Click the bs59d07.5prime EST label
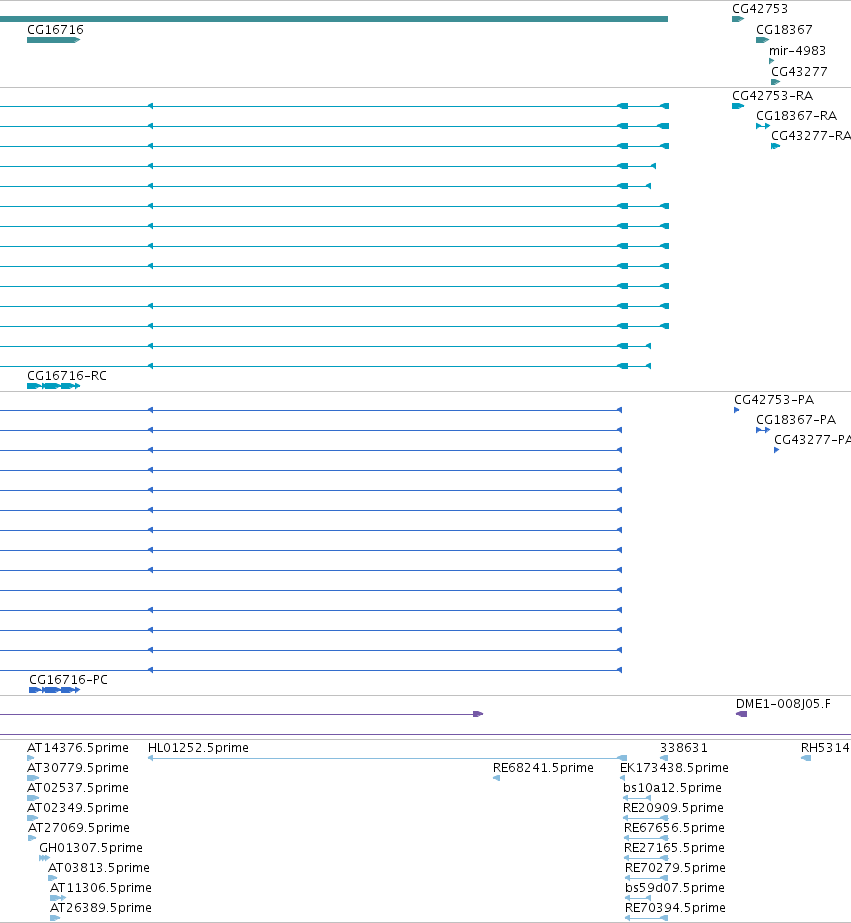This screenshot has height=923, width=851. [675, 888]
